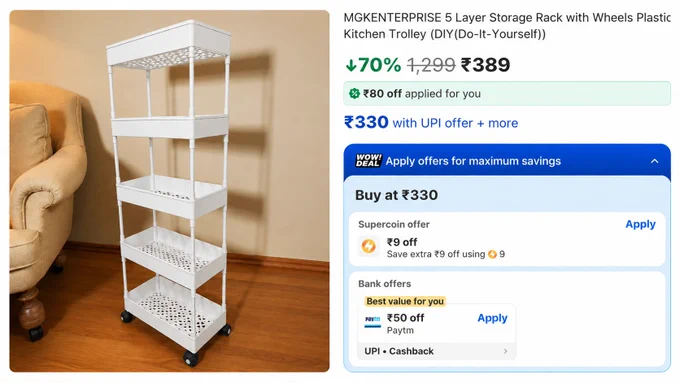
Task: Click the WOW! DEAL badge icon
Action: (x=368, y=161)
